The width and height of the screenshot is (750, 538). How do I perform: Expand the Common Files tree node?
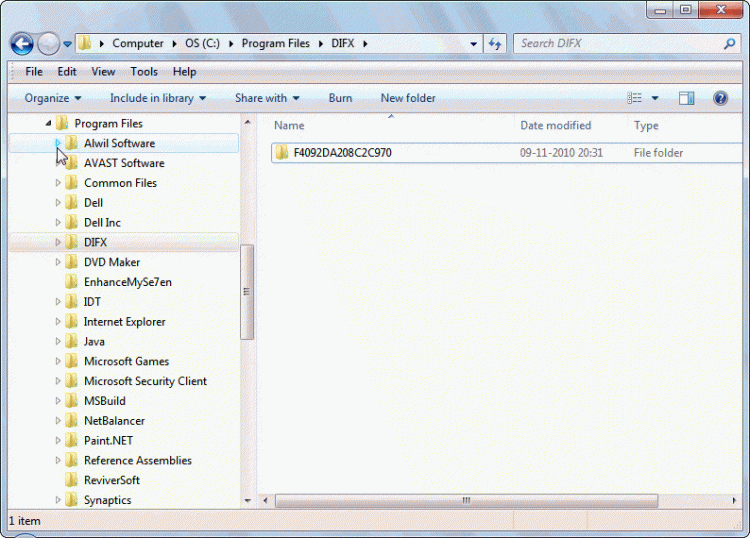point(58,183)
